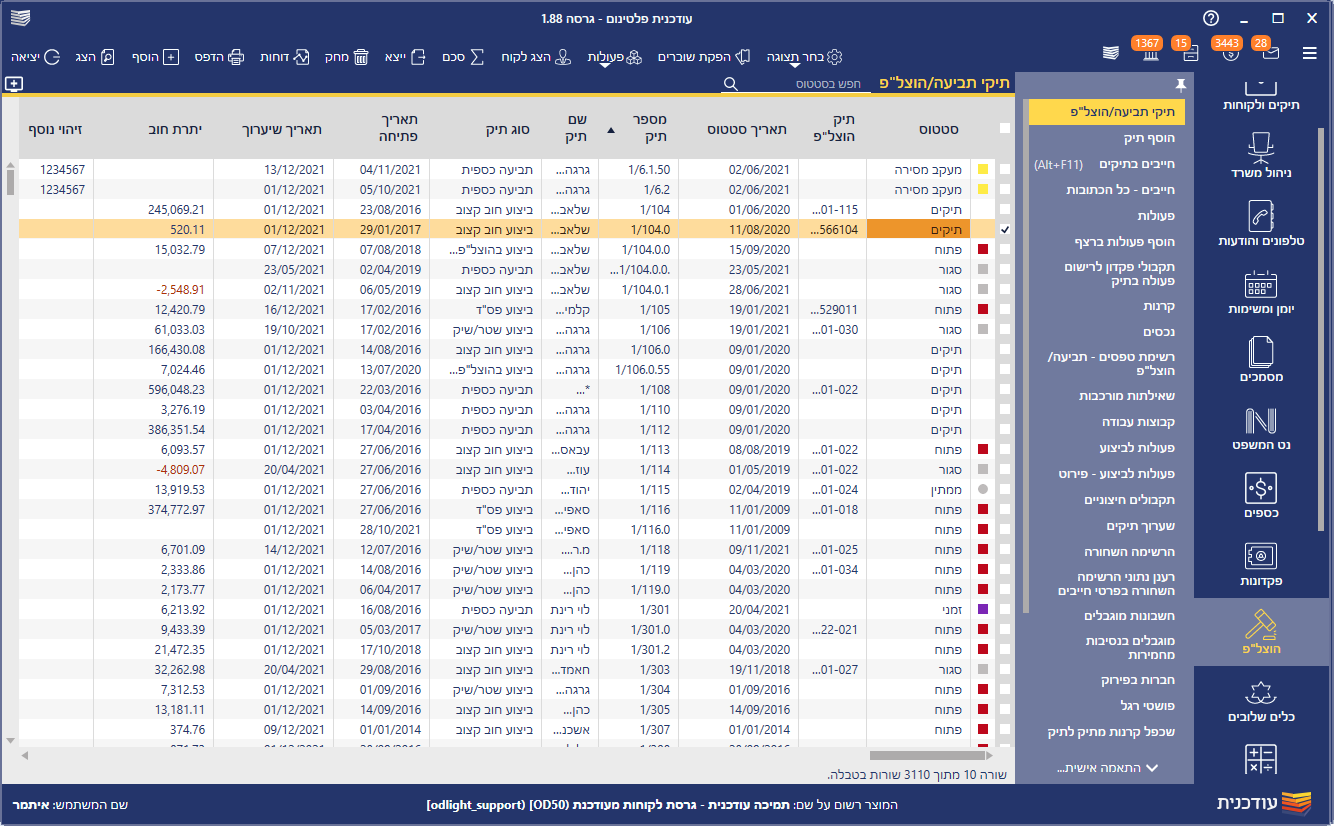Viewport: 1334px width, 826px height.
Task: Sort by יתרת חוב column header
Action: tap(153, 129)
